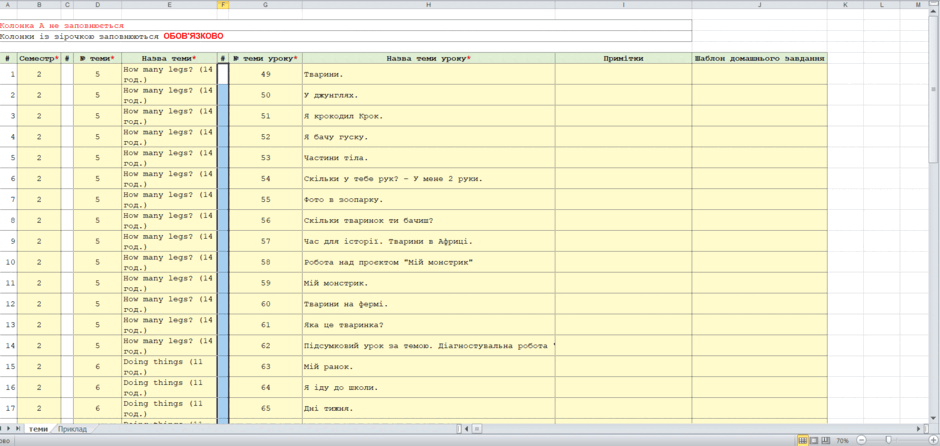Open the 'теми' sheet tab
The width and height of the screenshot is (940, 446).
[x=38, y=429]
